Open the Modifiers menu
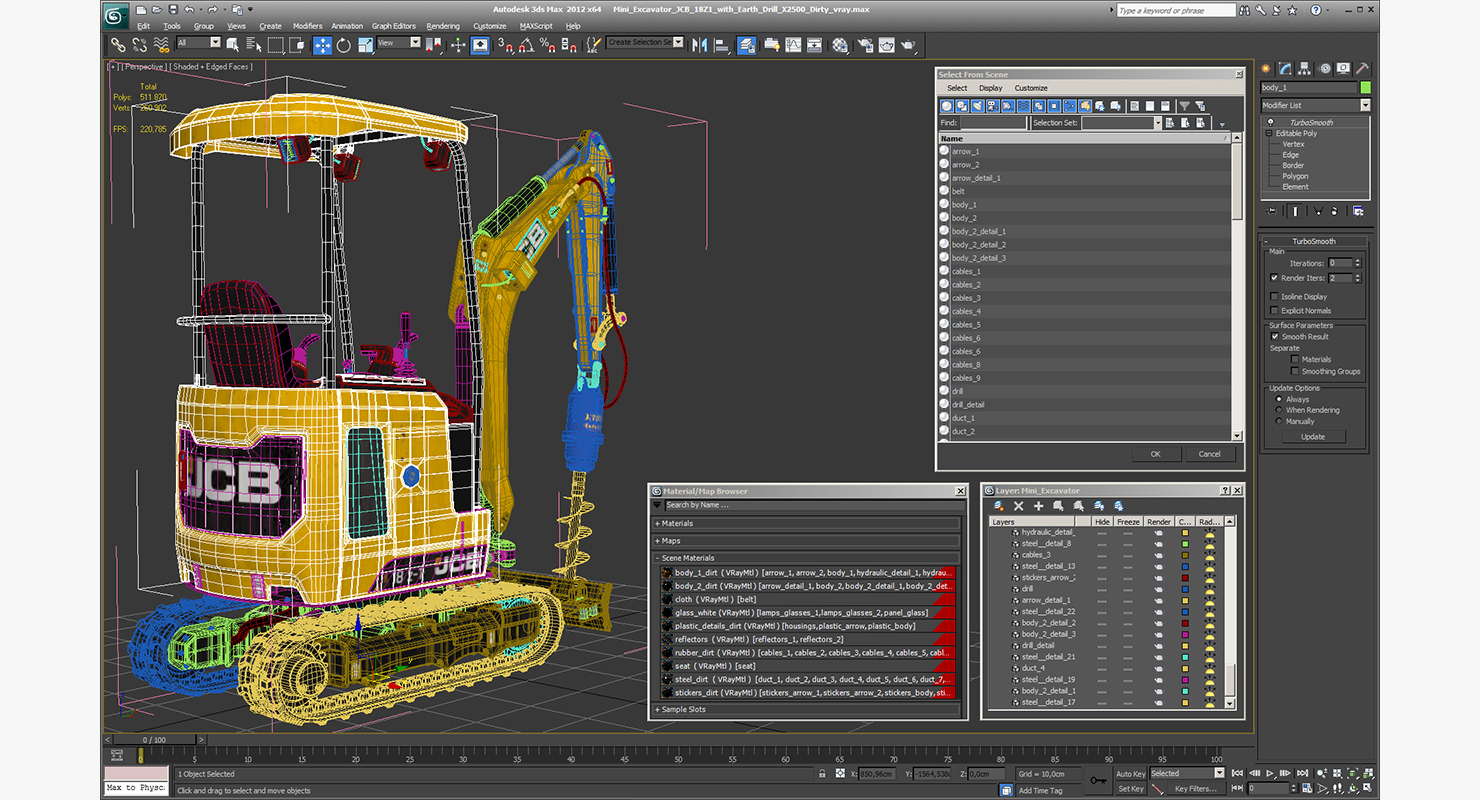1480x800 pixels. (x=307, y=26)
